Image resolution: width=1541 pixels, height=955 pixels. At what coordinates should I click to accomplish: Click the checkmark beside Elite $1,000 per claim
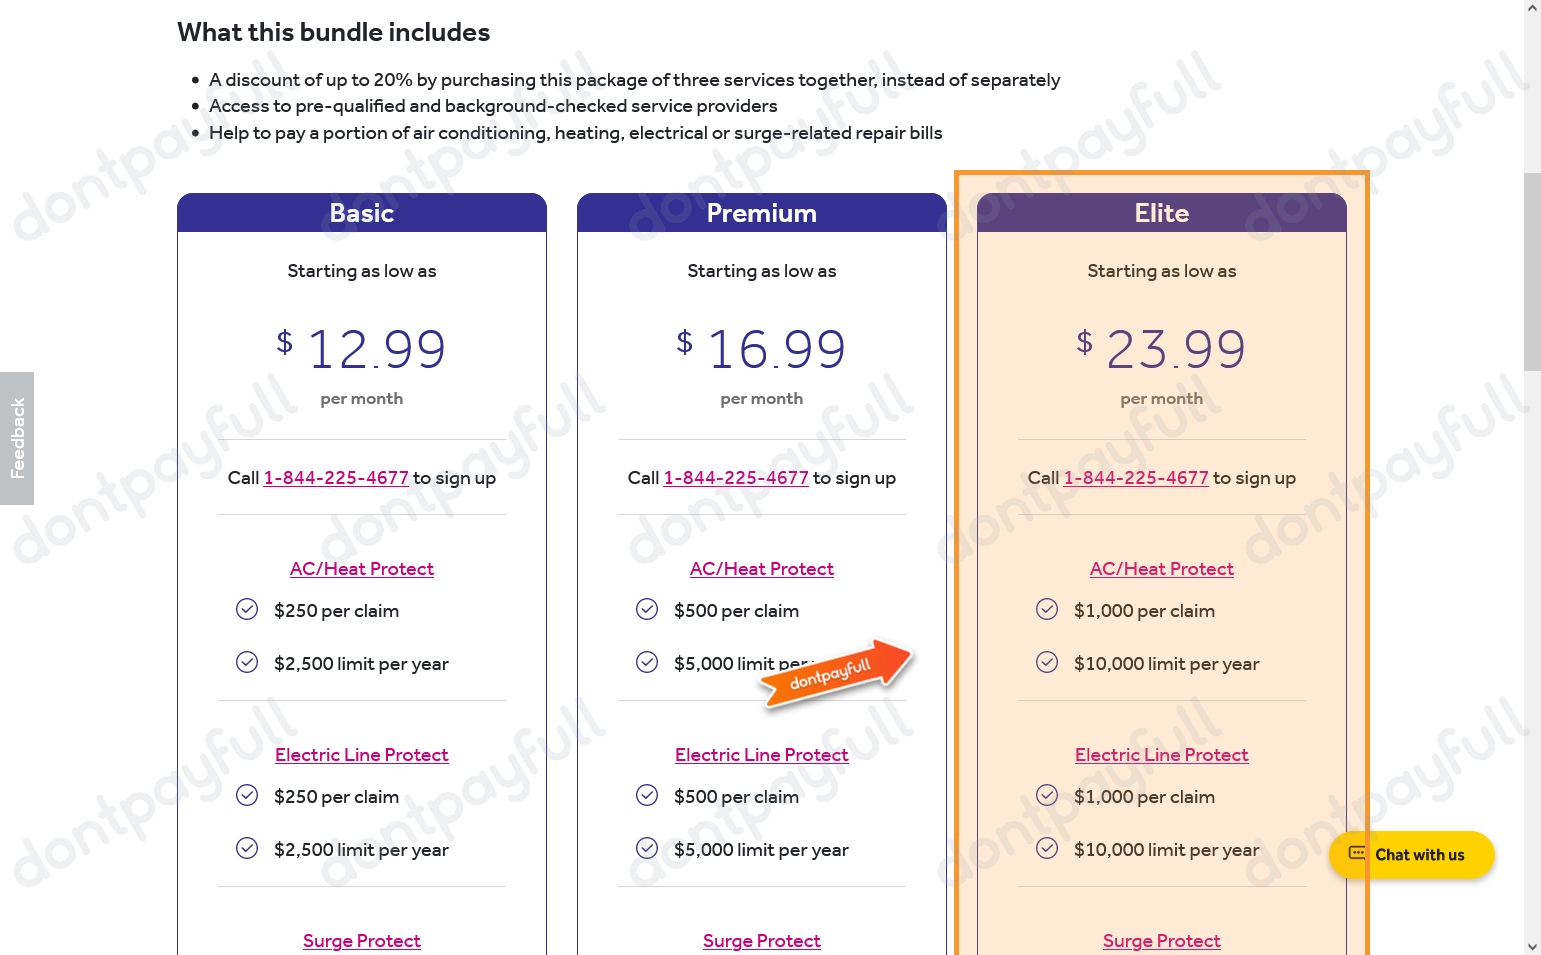pyautogui.click(x=1047, y=608)
